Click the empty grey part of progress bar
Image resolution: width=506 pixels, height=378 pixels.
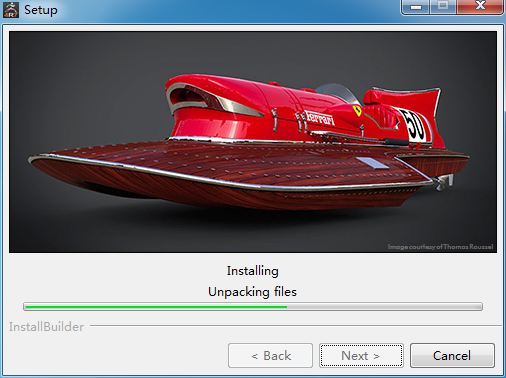pos(384,307)
